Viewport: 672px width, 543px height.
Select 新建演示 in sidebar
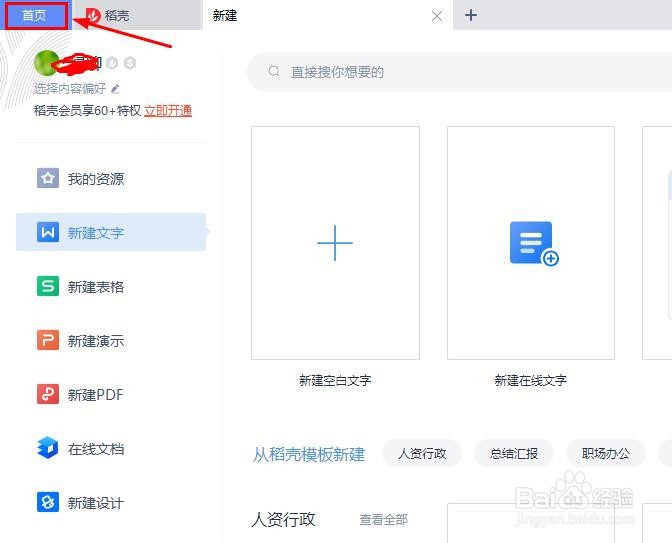click(x=111, y=340)
